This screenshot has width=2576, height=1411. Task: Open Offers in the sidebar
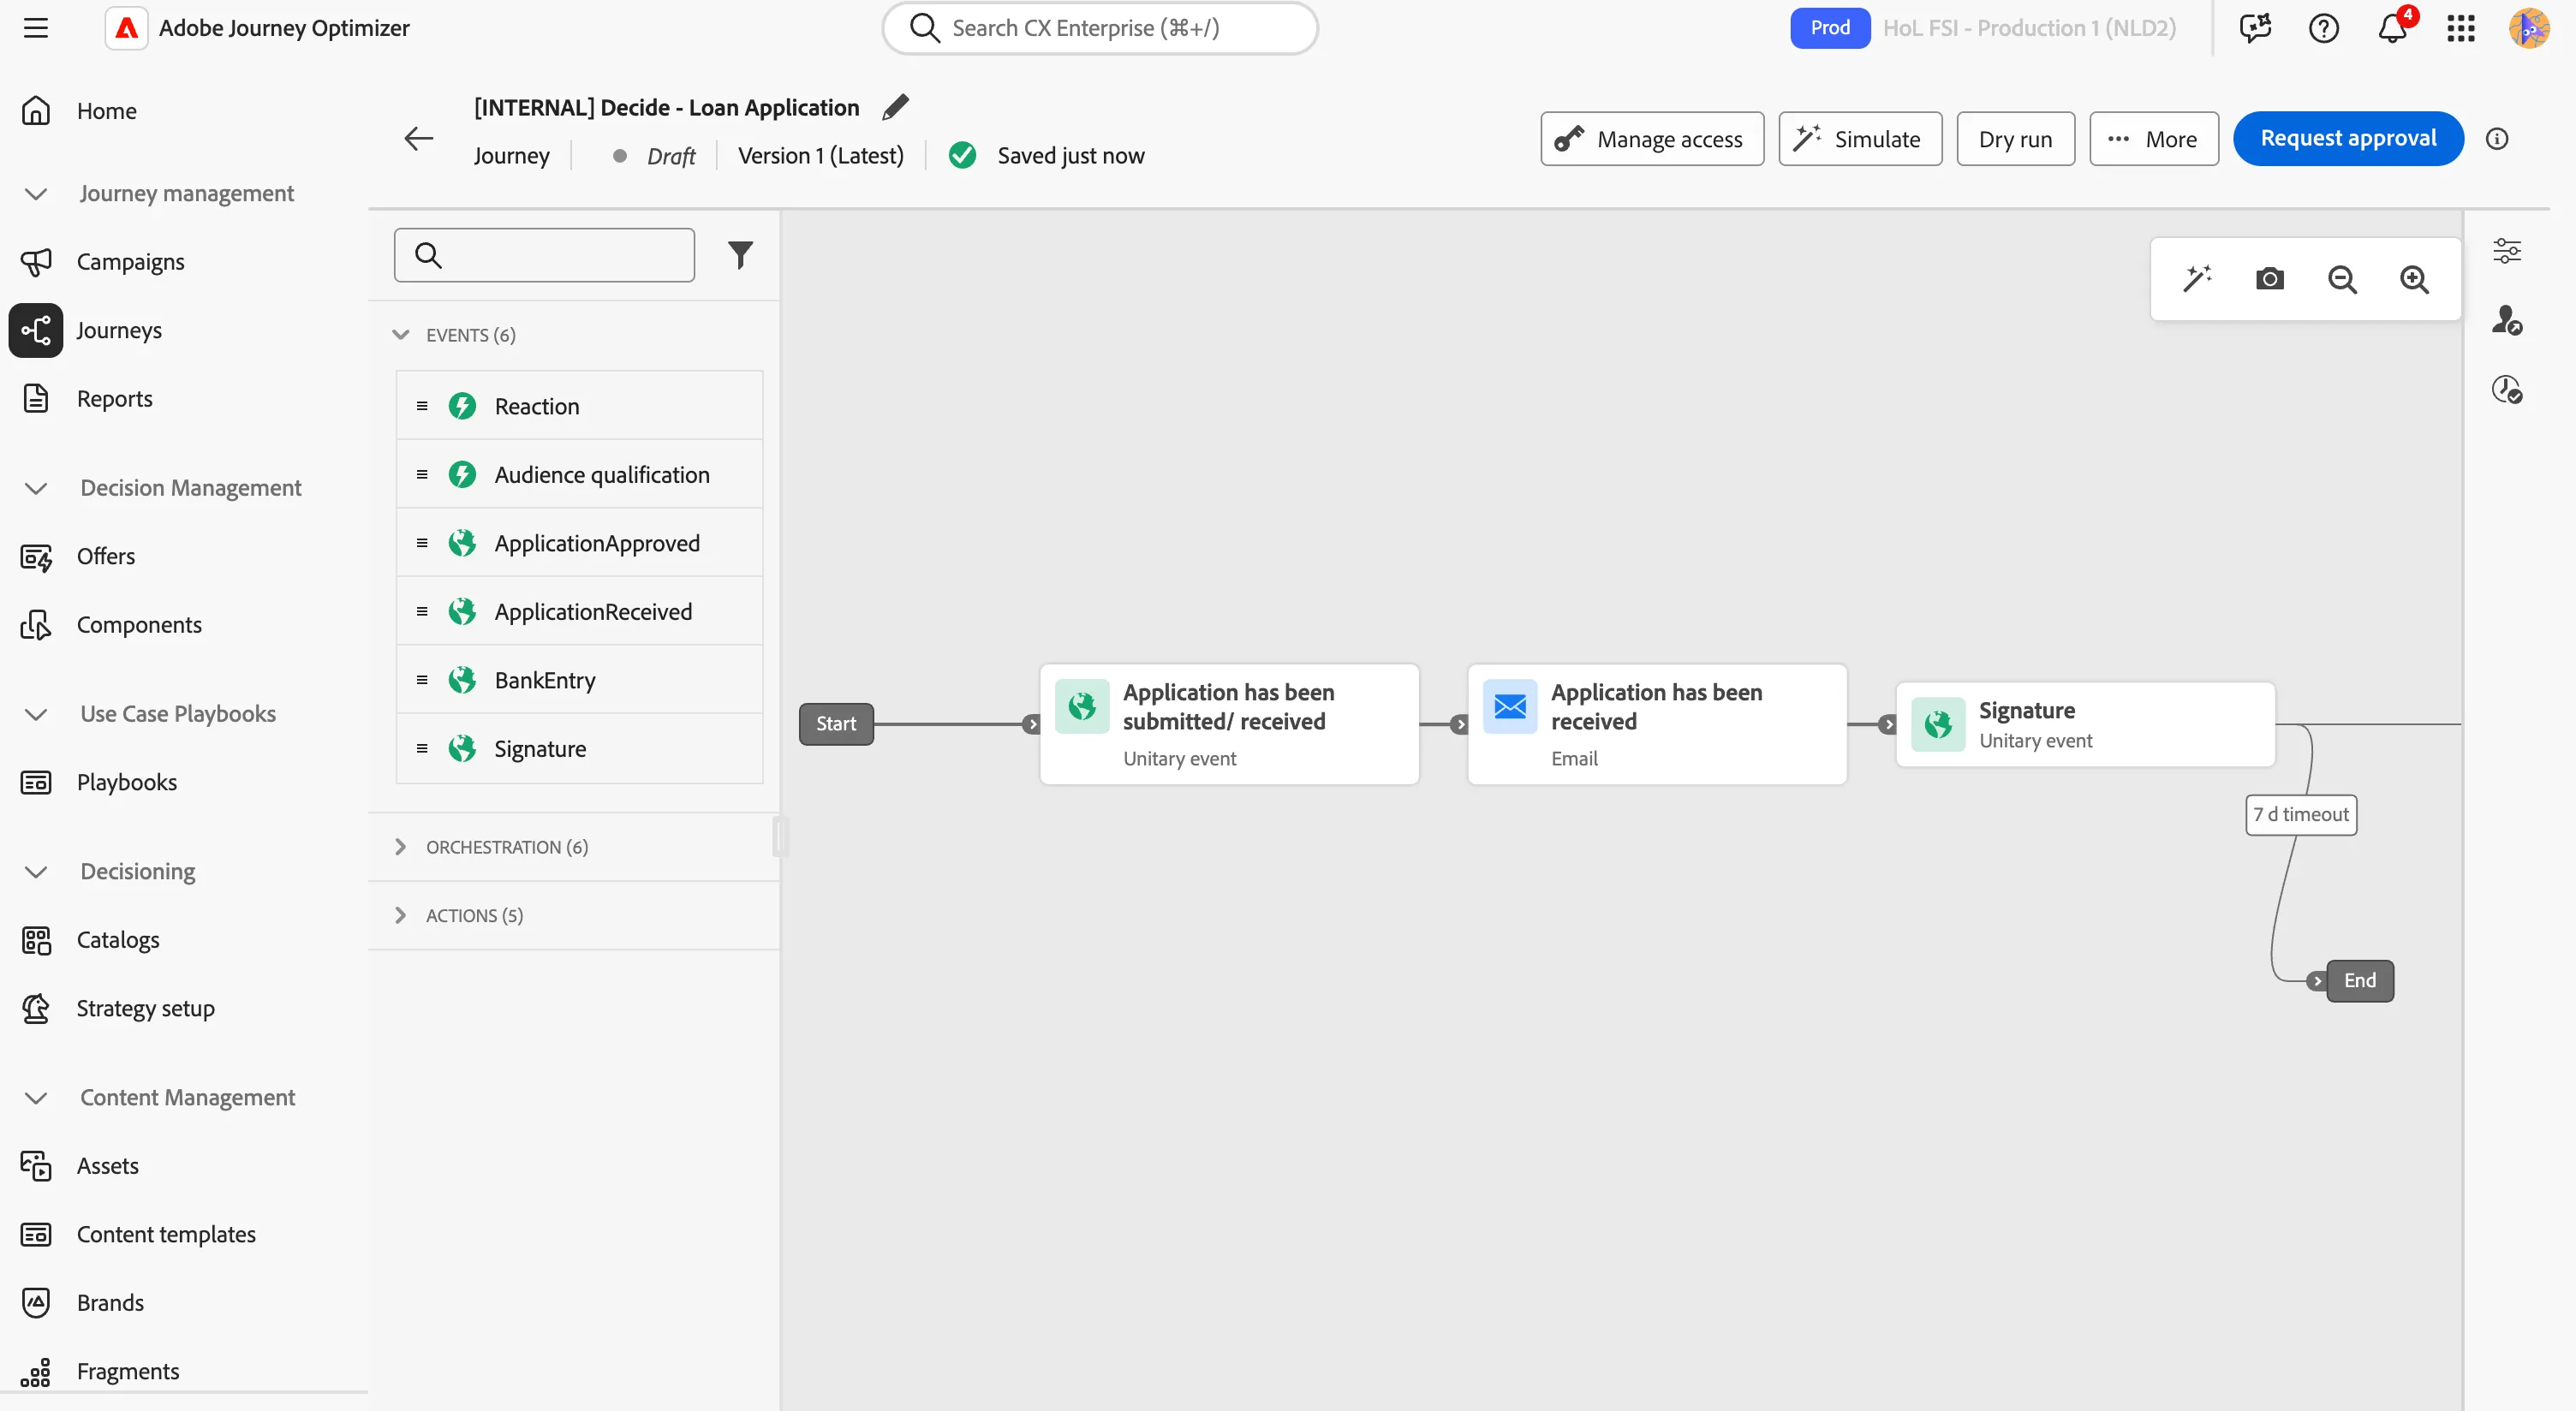tap(105, 556)
